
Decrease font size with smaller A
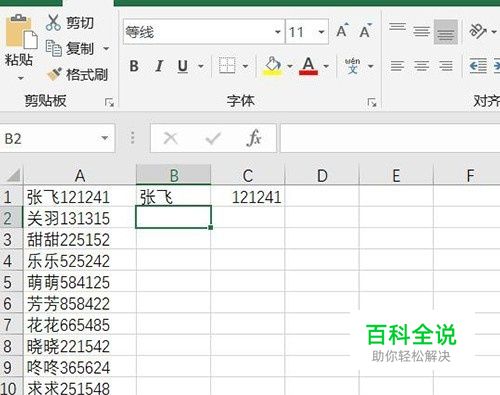click(x=366, y=31)
